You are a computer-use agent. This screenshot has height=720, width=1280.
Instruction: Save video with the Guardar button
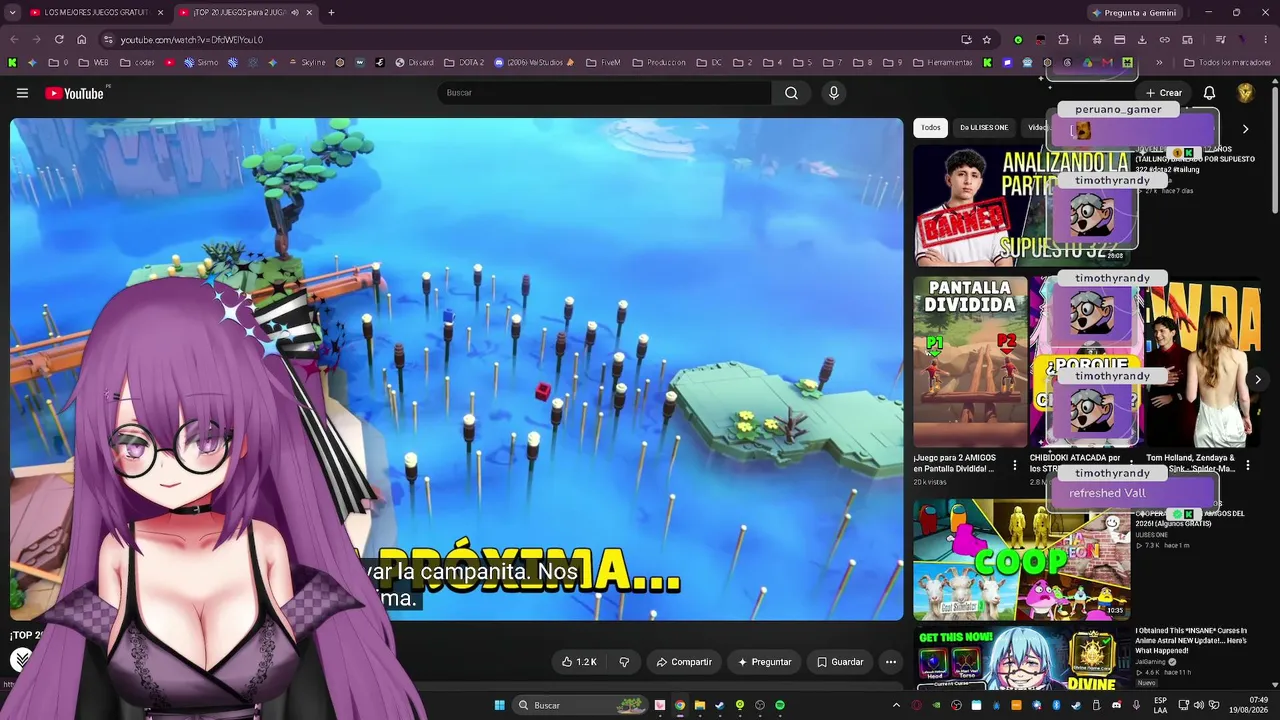(840, 662)
